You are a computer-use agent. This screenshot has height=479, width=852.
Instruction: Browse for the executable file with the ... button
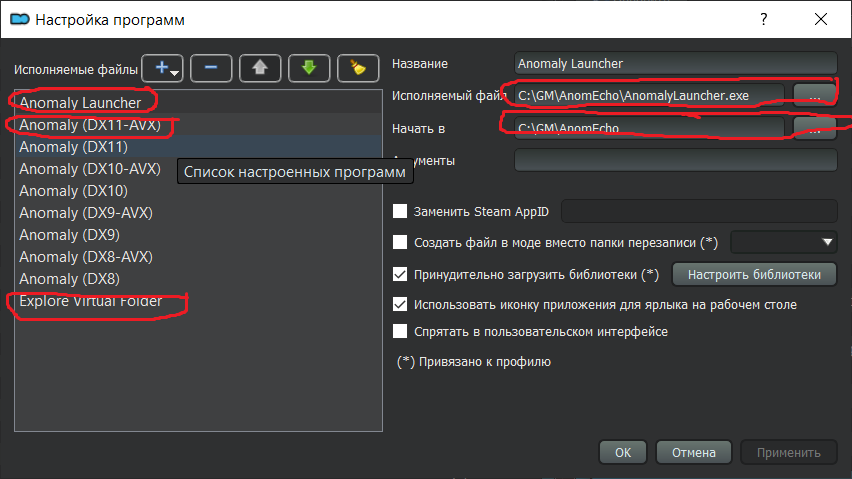[815, 96]
